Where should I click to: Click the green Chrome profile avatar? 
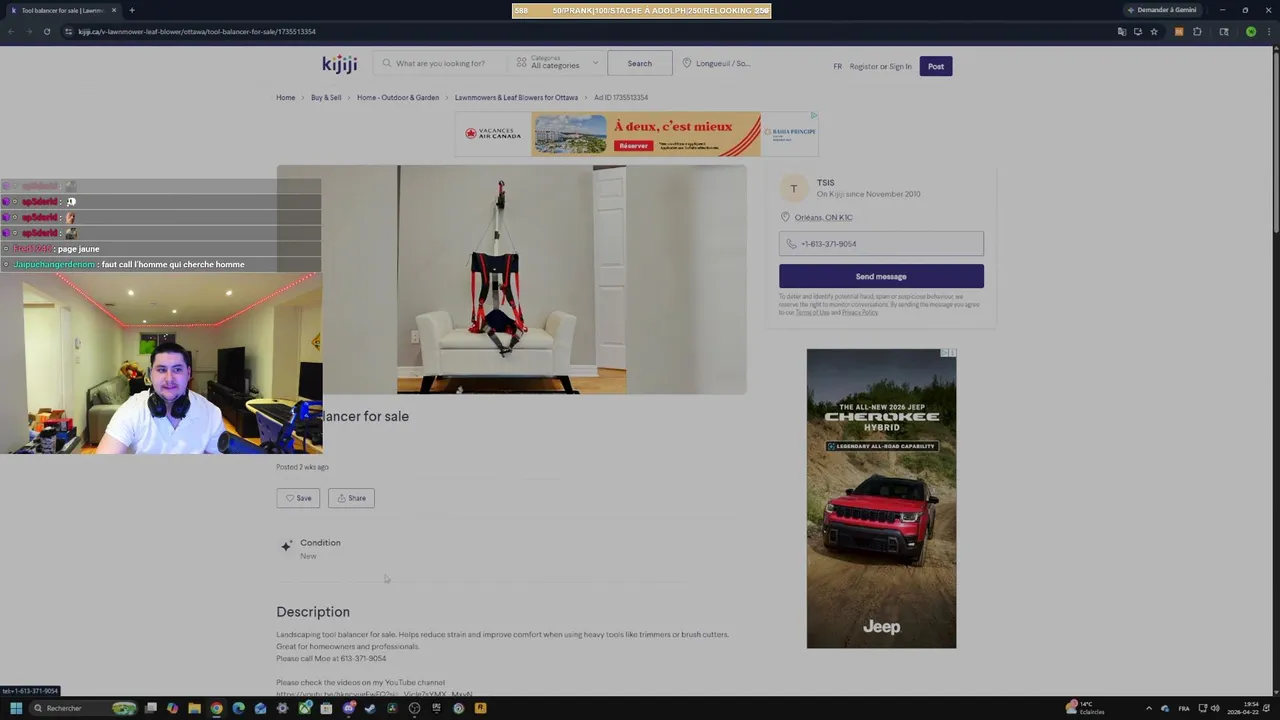click(1251, 32)
